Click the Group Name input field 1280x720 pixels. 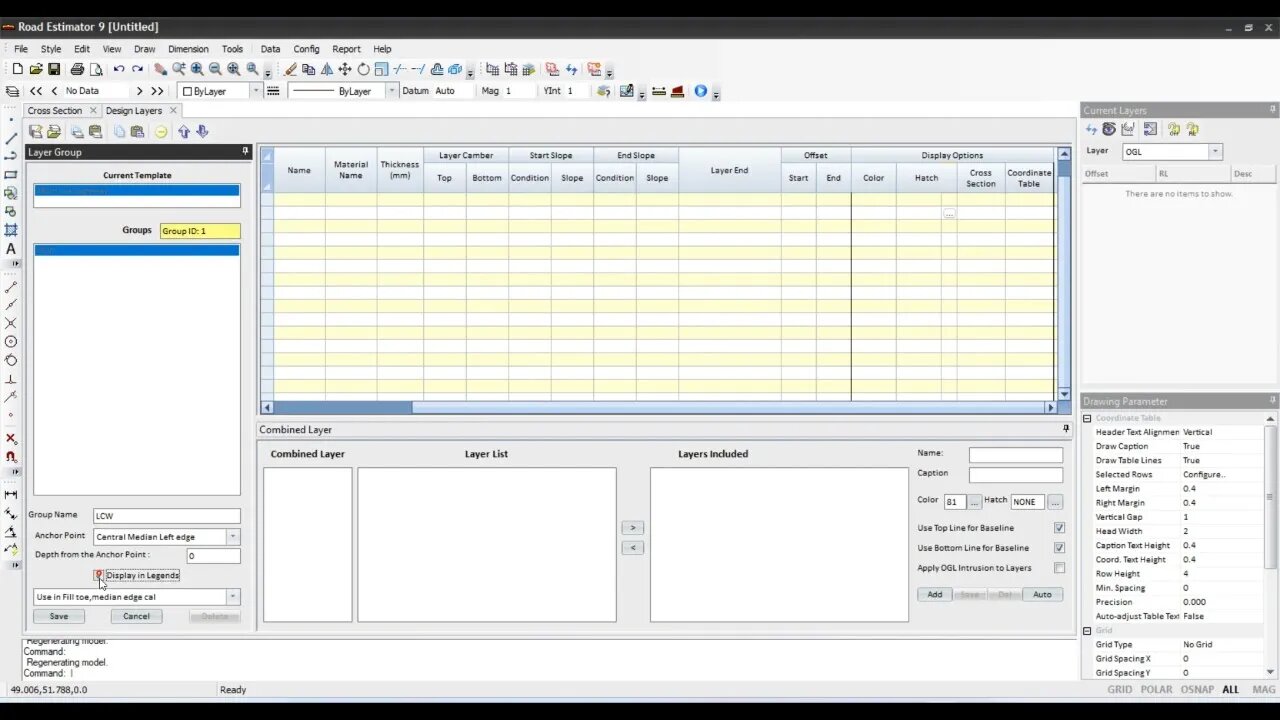click(167, 516)
